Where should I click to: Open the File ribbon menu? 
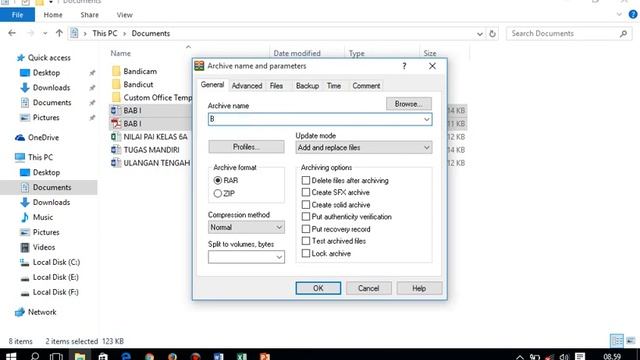click(17, 15)
